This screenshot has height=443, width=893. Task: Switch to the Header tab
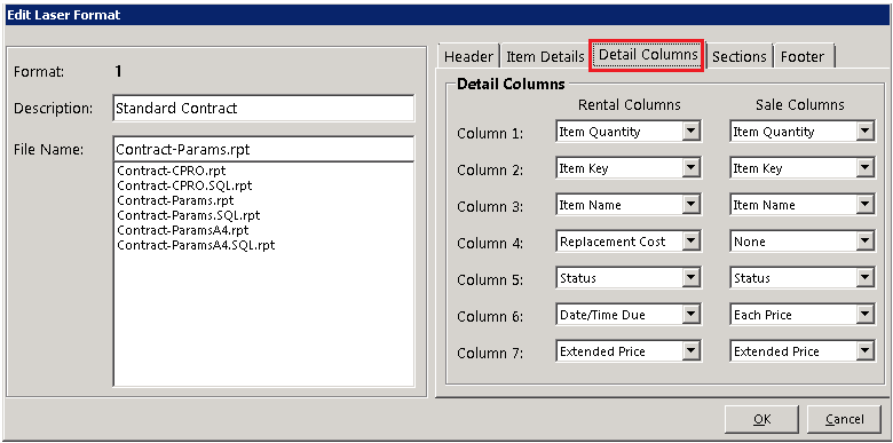pyautogui.click(x=469, y=57)
